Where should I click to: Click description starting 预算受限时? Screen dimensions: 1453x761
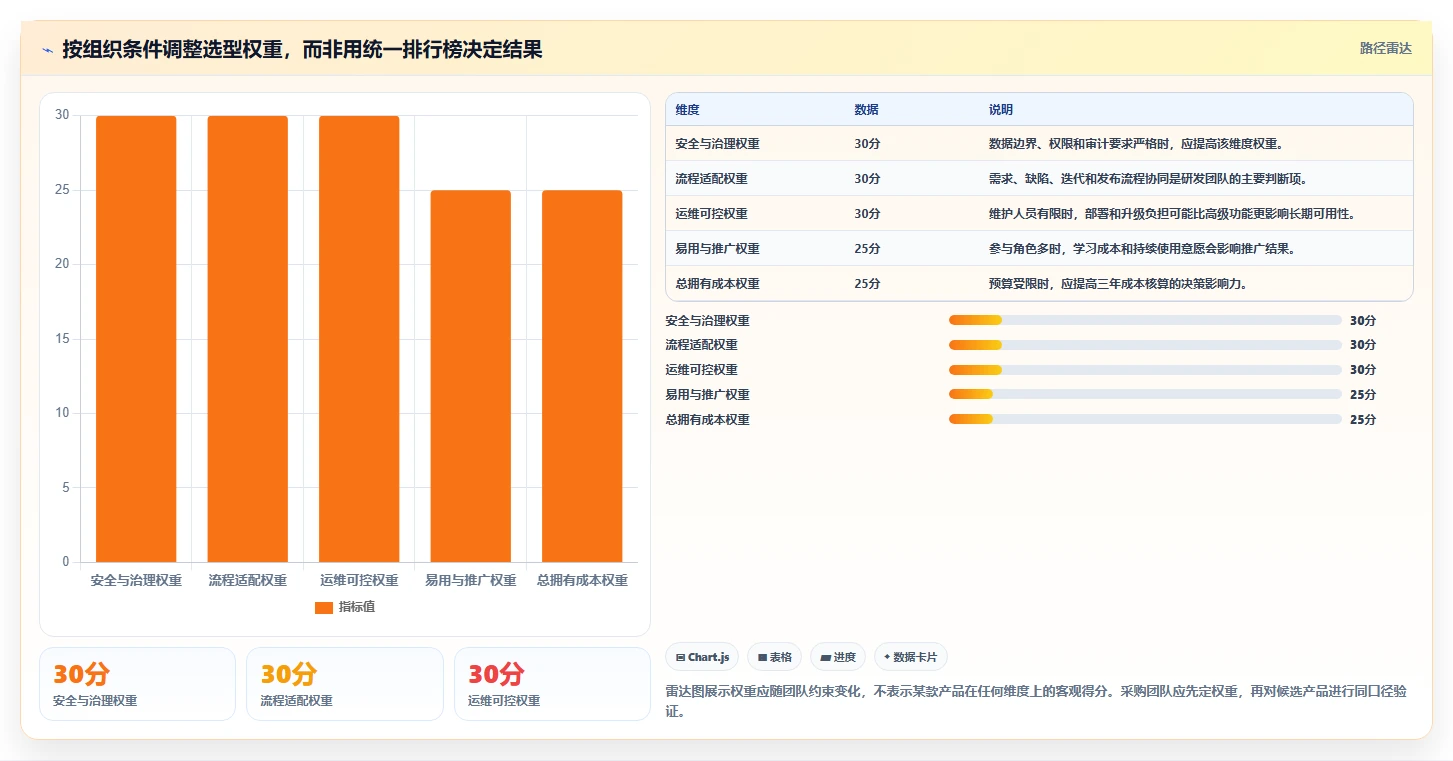(x=1118, y=284)
